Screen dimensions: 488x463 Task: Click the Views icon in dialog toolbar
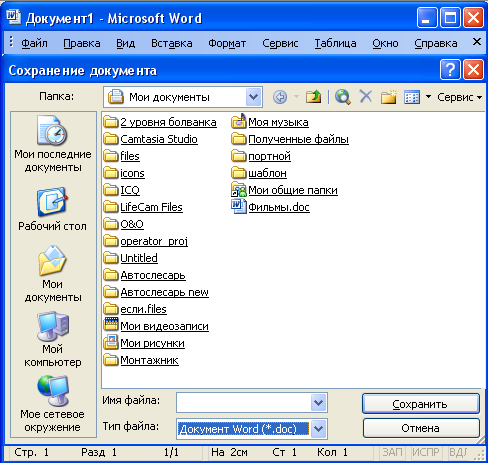pyautogui.click(x=412, y=97)
